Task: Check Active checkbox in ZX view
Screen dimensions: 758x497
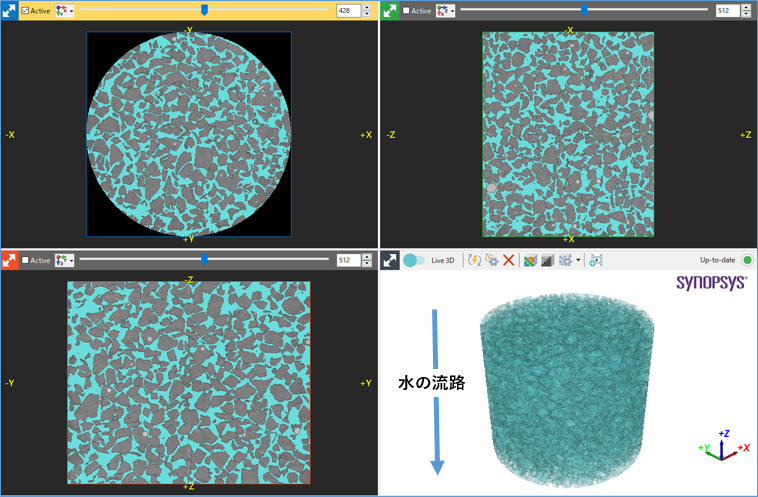Action: pyautogui.click(x=406, y=11)
